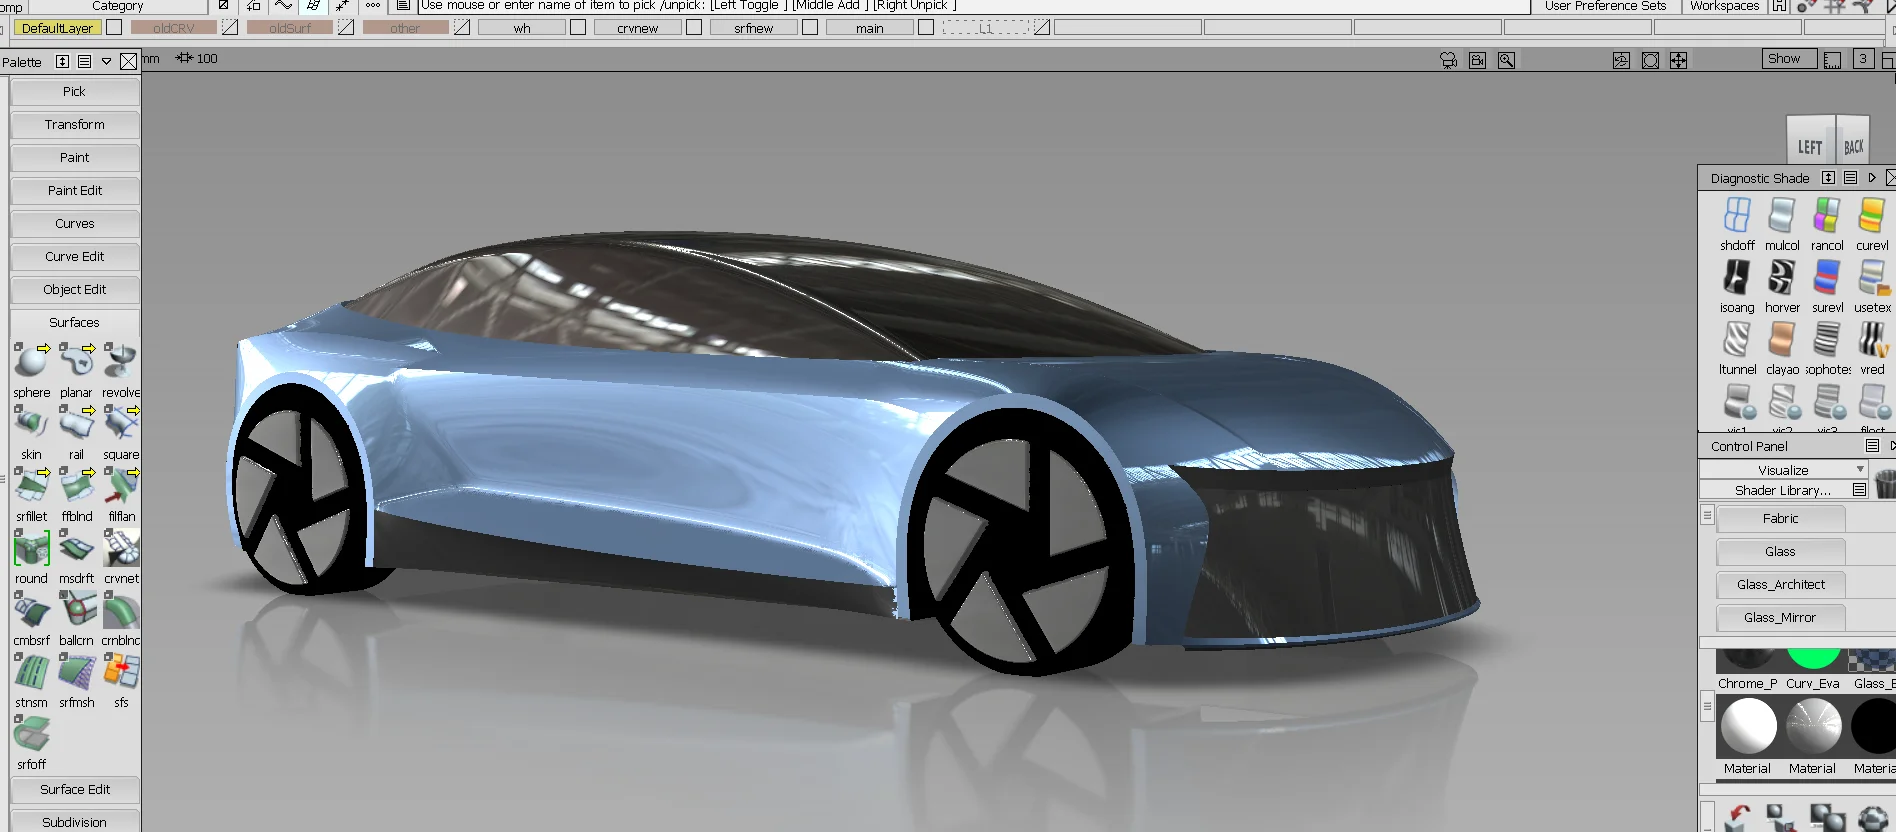
Task: Apply the clayao diagnostic shade
Action: pyautogui.click(x=1781, y=340)
